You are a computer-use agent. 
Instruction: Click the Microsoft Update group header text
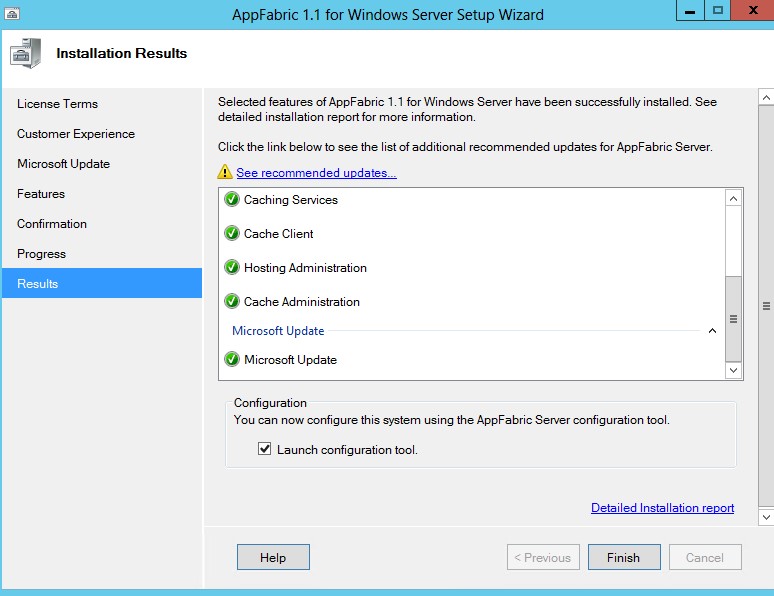pyautogui.click(x=278, y=331)
